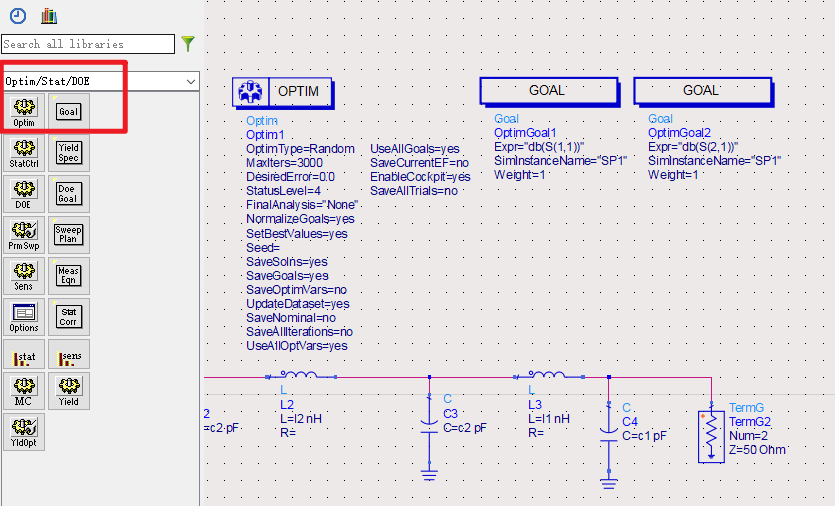Select the MC Monte Carlo palette icon

(x=24, y=391)
